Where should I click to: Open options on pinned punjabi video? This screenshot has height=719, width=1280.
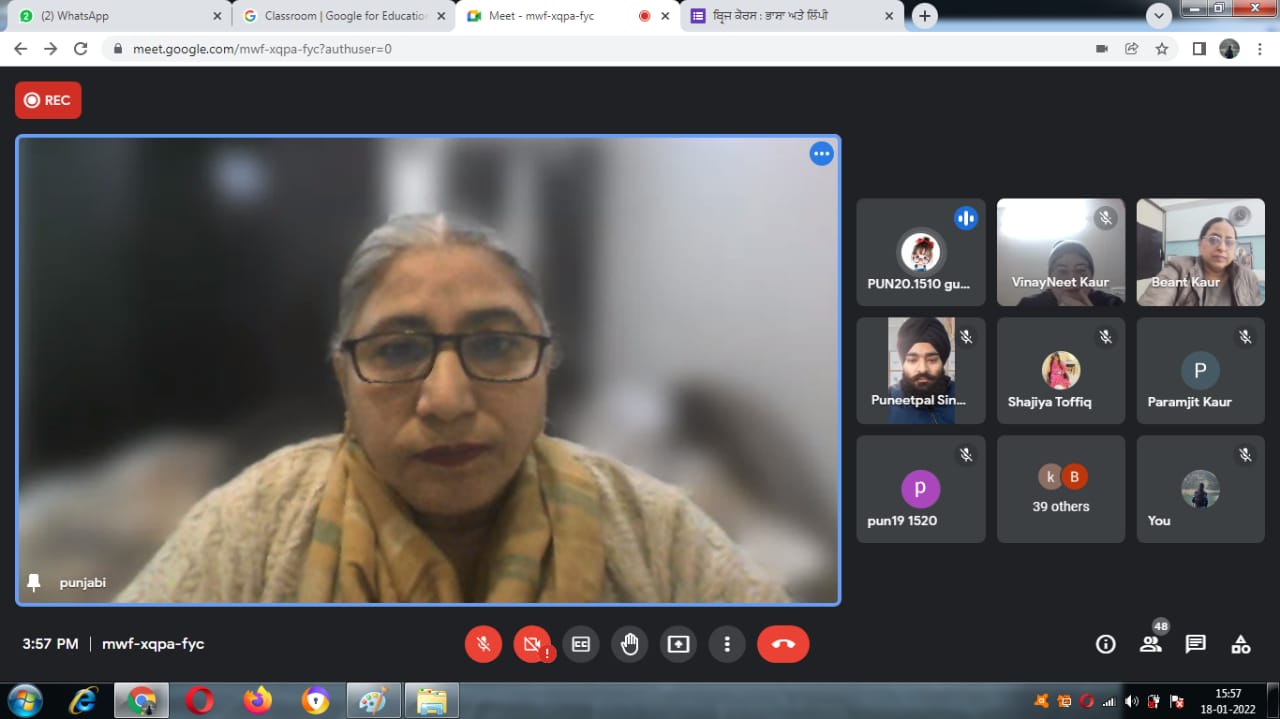tap(821, 154)
